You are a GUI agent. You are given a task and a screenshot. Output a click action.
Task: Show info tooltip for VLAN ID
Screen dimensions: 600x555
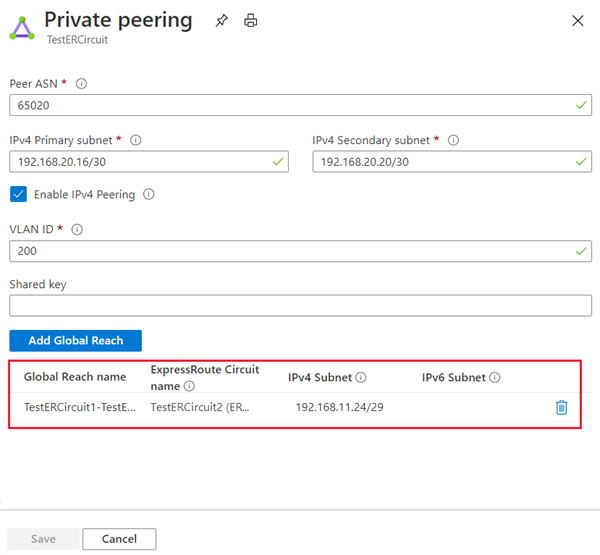tap(77, 229)
